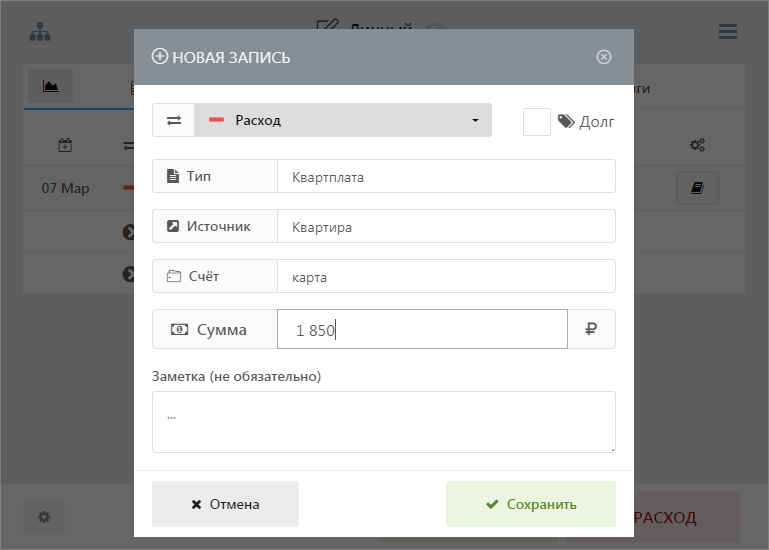769x550 pixels.
Task: Click the gears icon in the table header
Action: coord(697,145)
